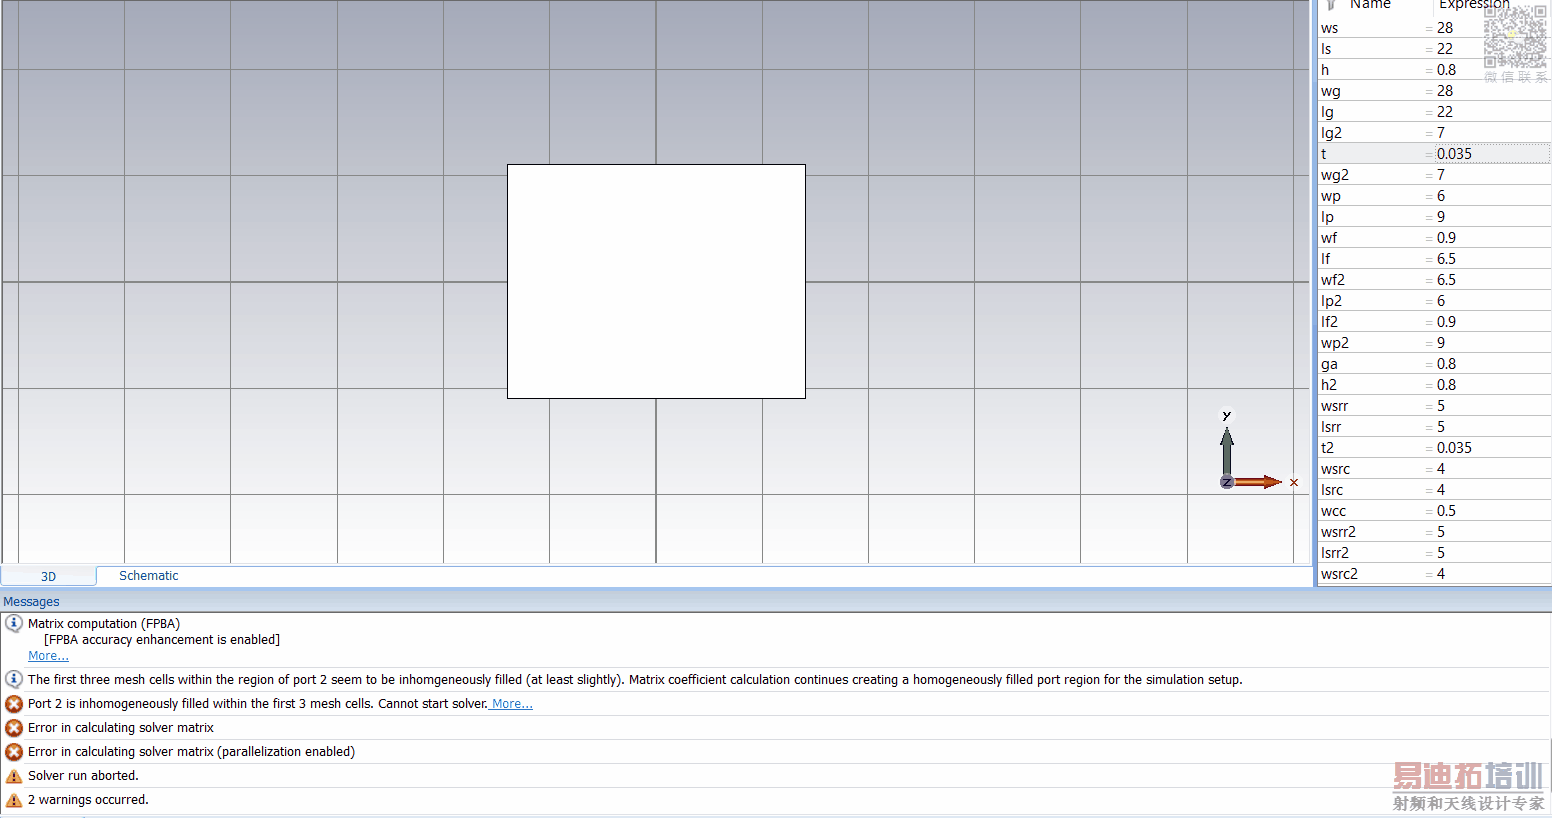Viewport: 1552px width, 818px height.
Task: Select the parameter name wg
Action: coord(1330,91)
